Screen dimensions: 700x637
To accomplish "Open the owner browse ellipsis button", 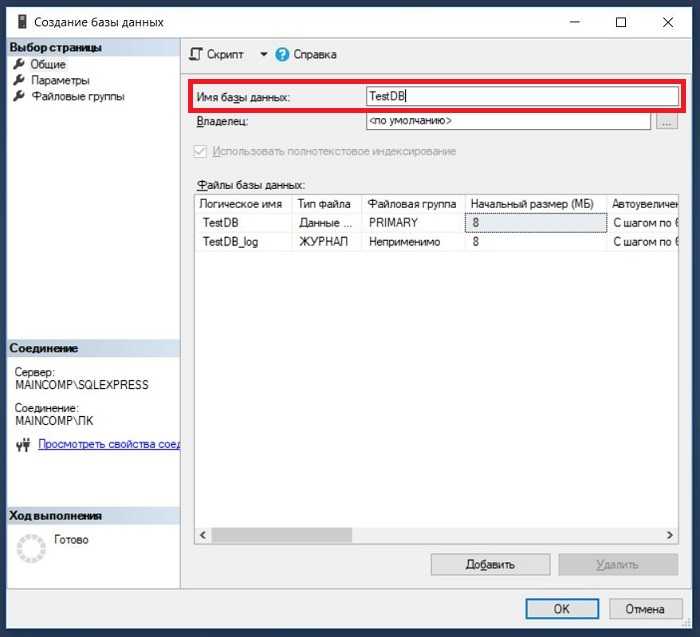I will point(667,121).
